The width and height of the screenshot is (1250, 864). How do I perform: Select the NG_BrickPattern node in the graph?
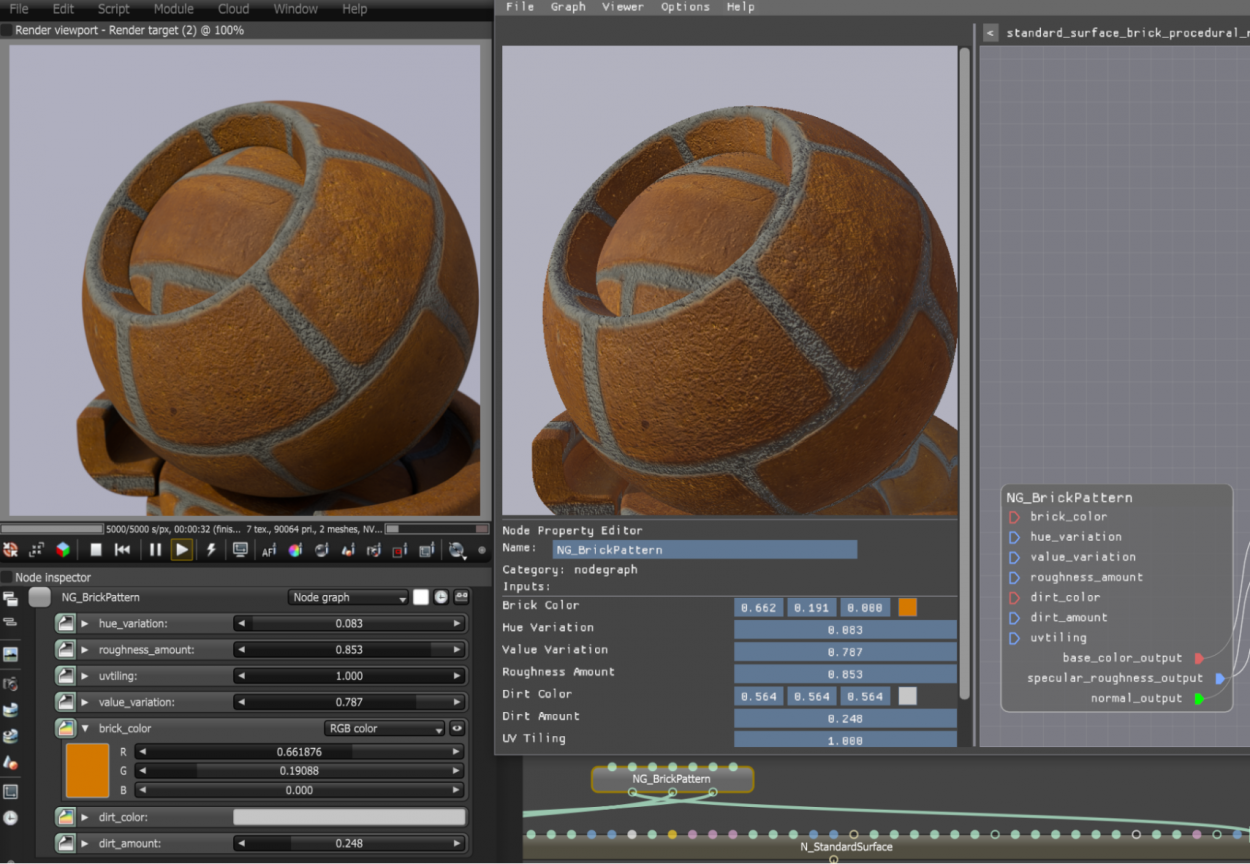pos(672,779)
